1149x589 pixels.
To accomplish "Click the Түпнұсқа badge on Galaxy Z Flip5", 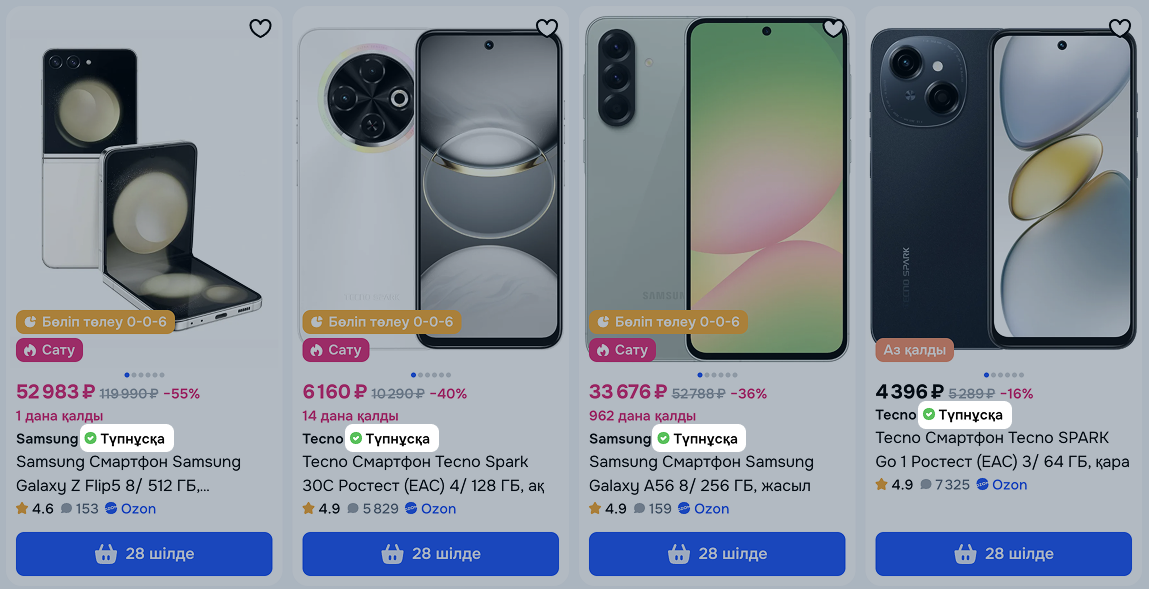I will tap(127, 439).
